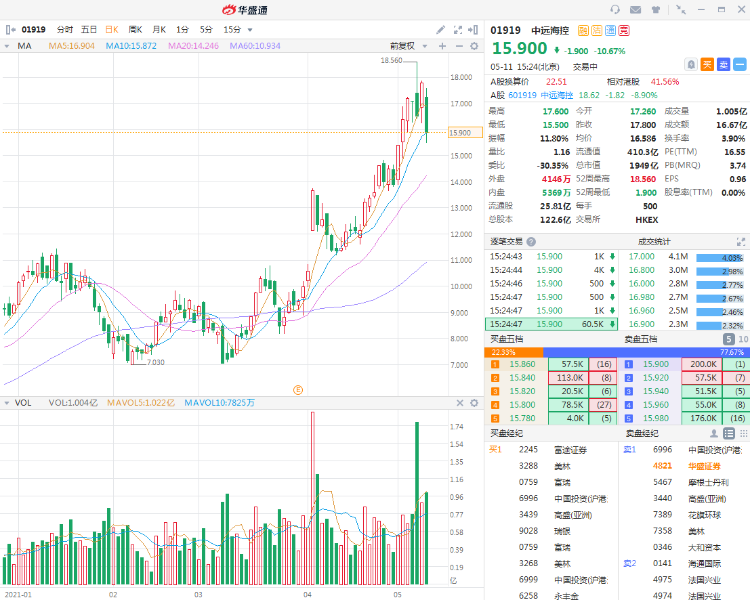Click the pencil drawing tool icon
Image resolution: width=750 pixels, height=600 pixels.
click(441, 30)
